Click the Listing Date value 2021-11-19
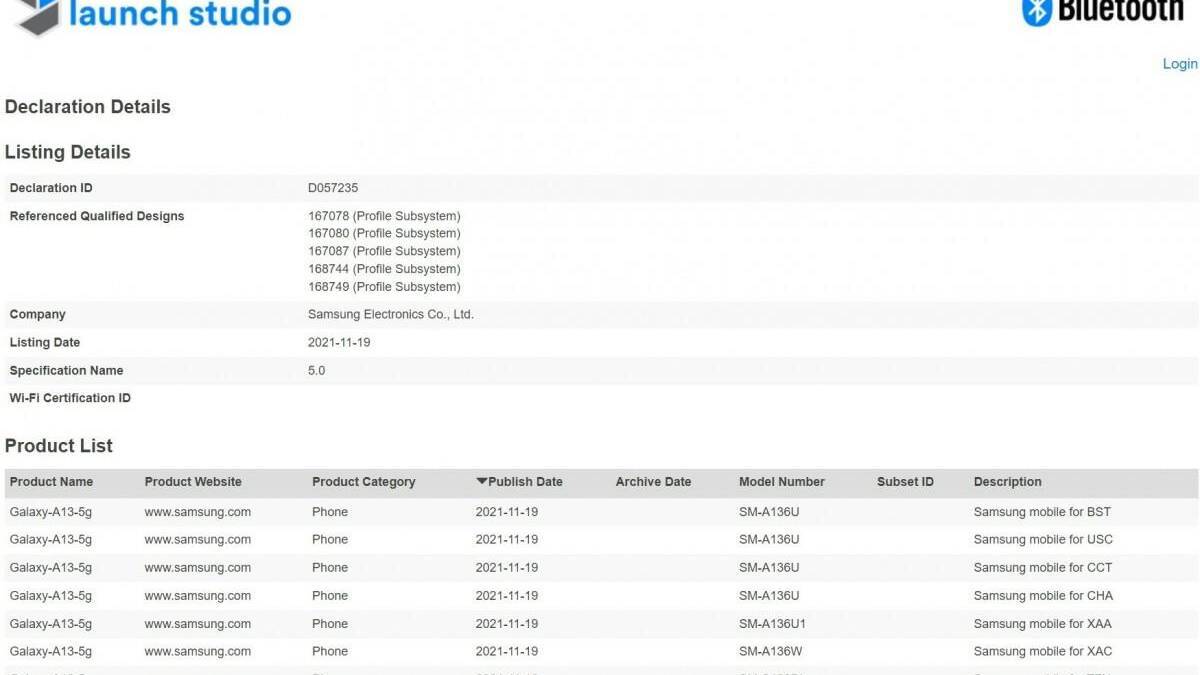Screen dimensions: 1200x675 [339, 342]
